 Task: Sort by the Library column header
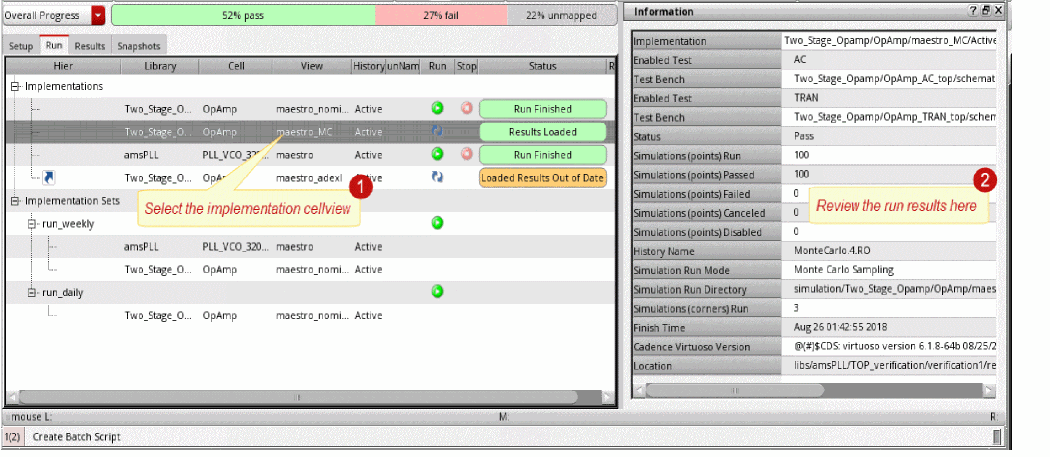click(160, 66)
